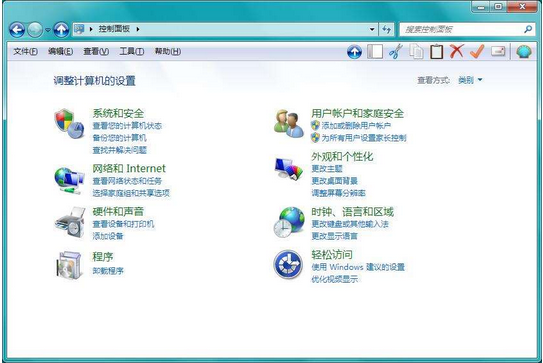Click the 网络和 Internet globe icon
The height and width of the screenshot is (363, 543).
pos(69,180)
